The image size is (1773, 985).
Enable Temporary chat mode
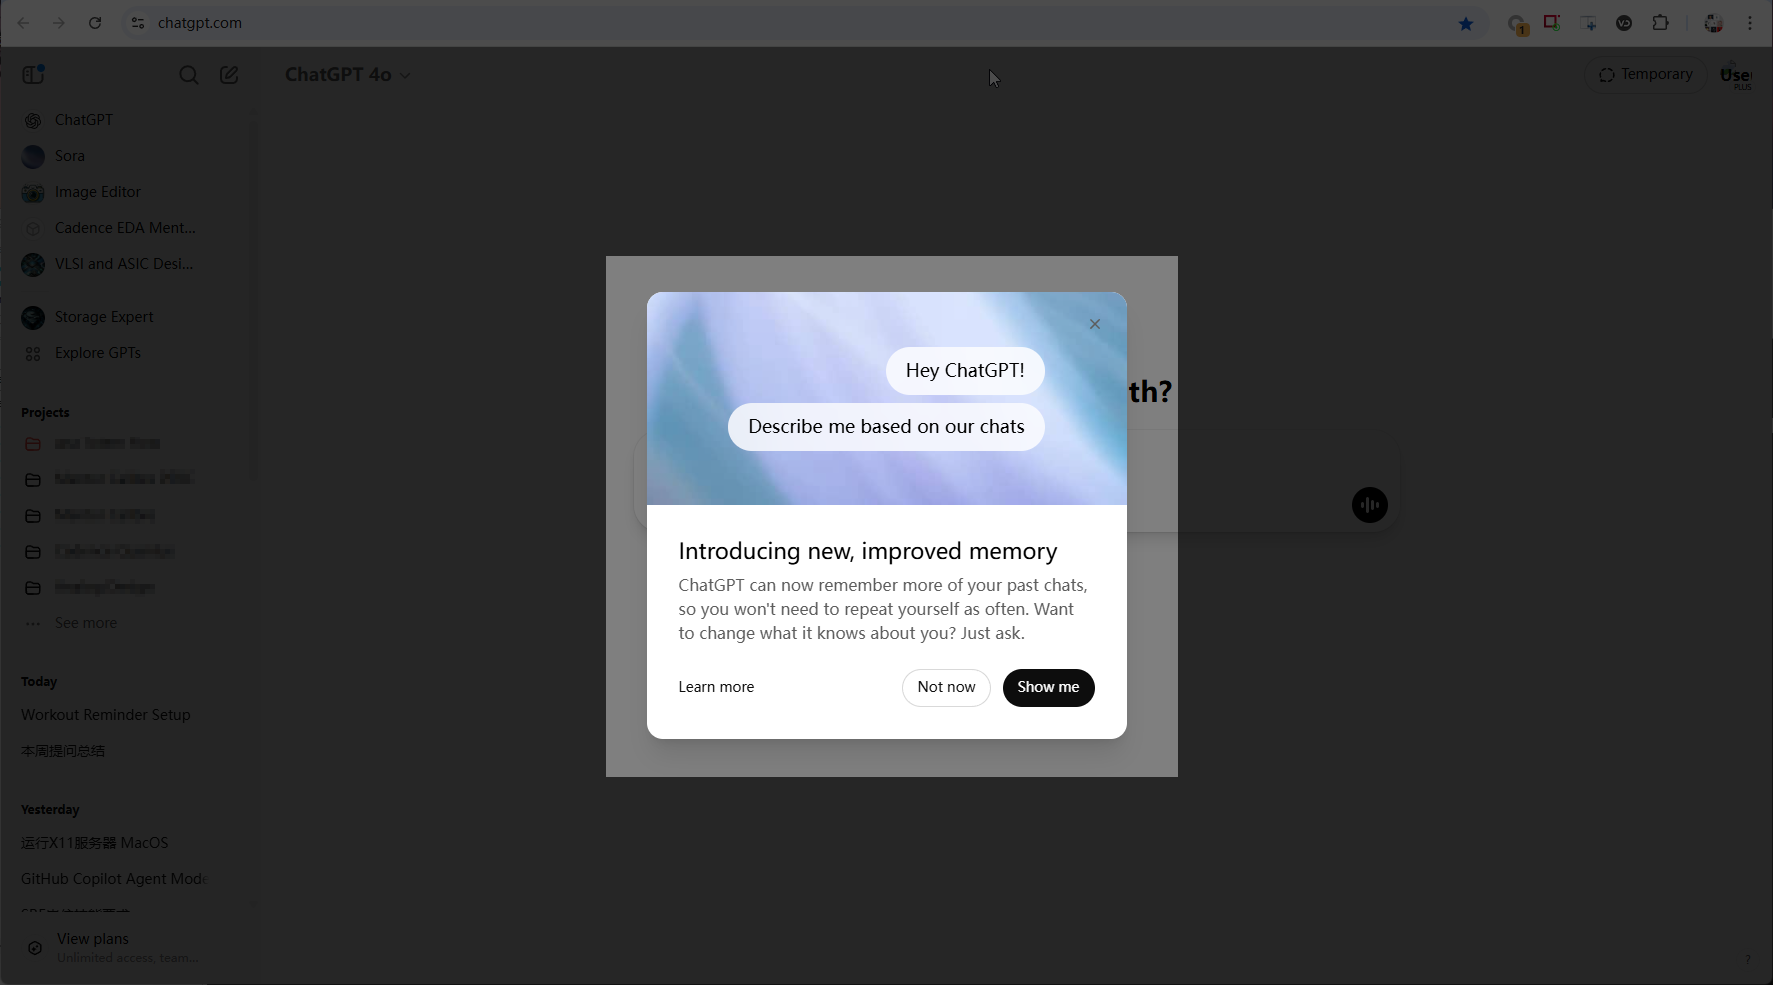point(1645,75)
